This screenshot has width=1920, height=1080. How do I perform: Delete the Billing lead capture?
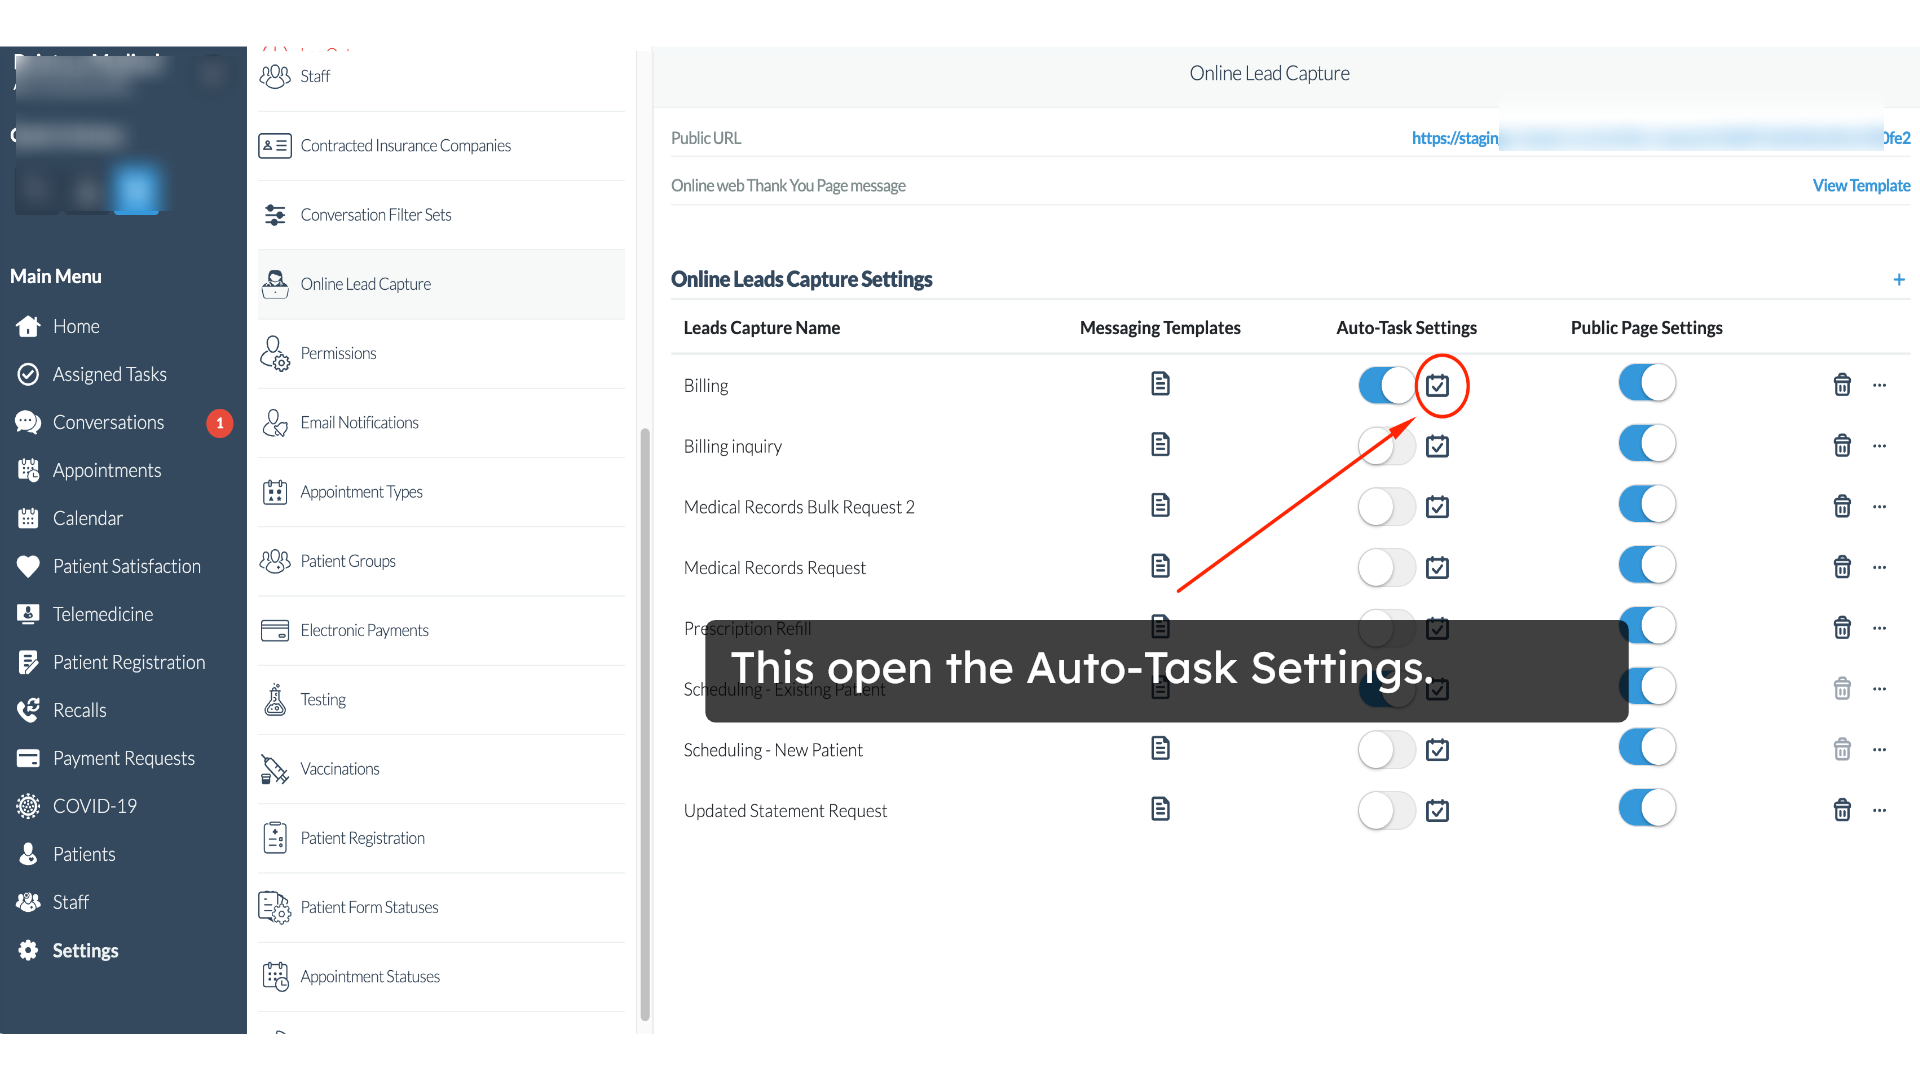tap(1842, 385)
